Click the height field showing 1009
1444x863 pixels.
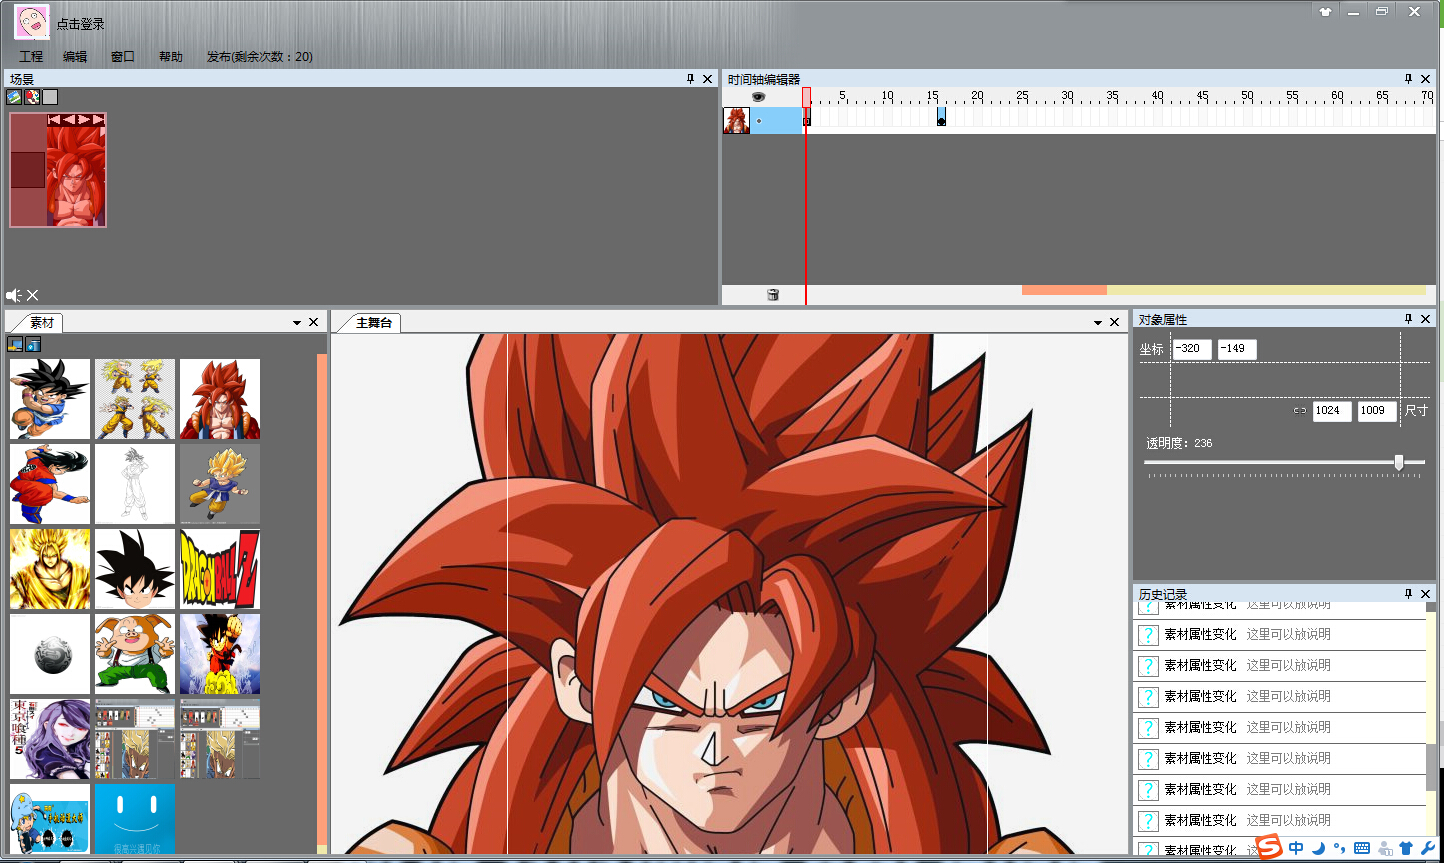click(x=1377, y=411)
